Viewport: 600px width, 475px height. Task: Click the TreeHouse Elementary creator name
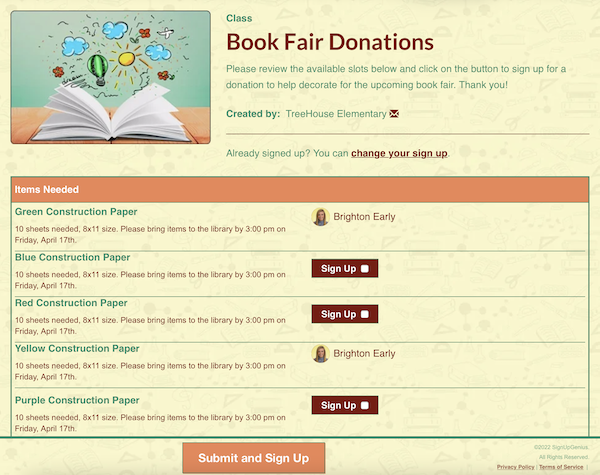click(x=336, y=114)
